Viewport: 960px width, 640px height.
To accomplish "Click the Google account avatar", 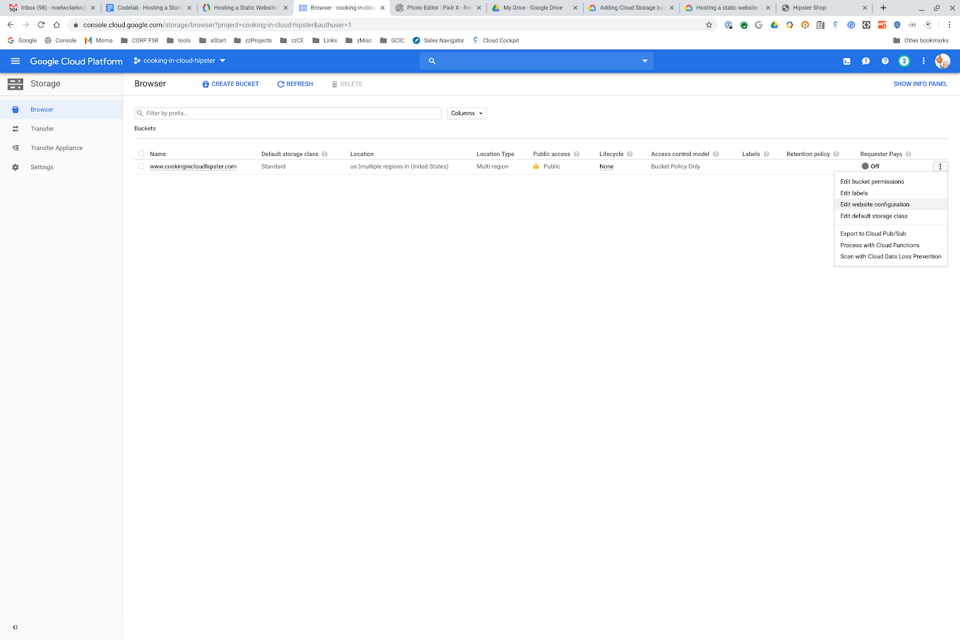I will (x=942, y=61).
